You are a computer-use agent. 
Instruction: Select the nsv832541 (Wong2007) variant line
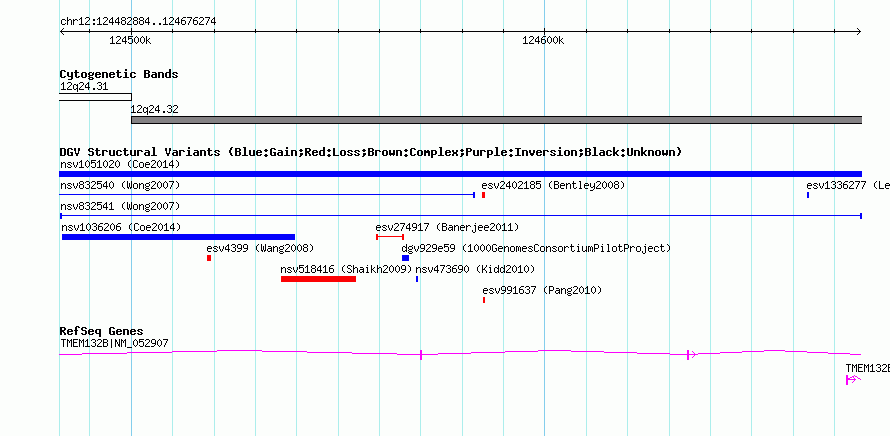[461, 216]
